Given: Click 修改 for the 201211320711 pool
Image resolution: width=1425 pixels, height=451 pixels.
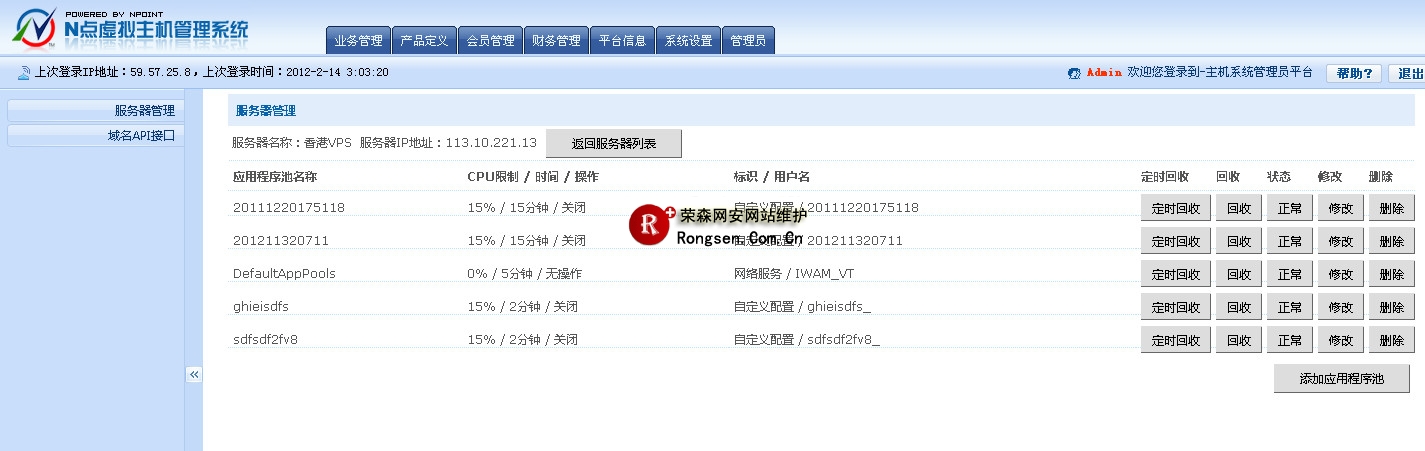Looking at the screenshot, I should 1340,241.
